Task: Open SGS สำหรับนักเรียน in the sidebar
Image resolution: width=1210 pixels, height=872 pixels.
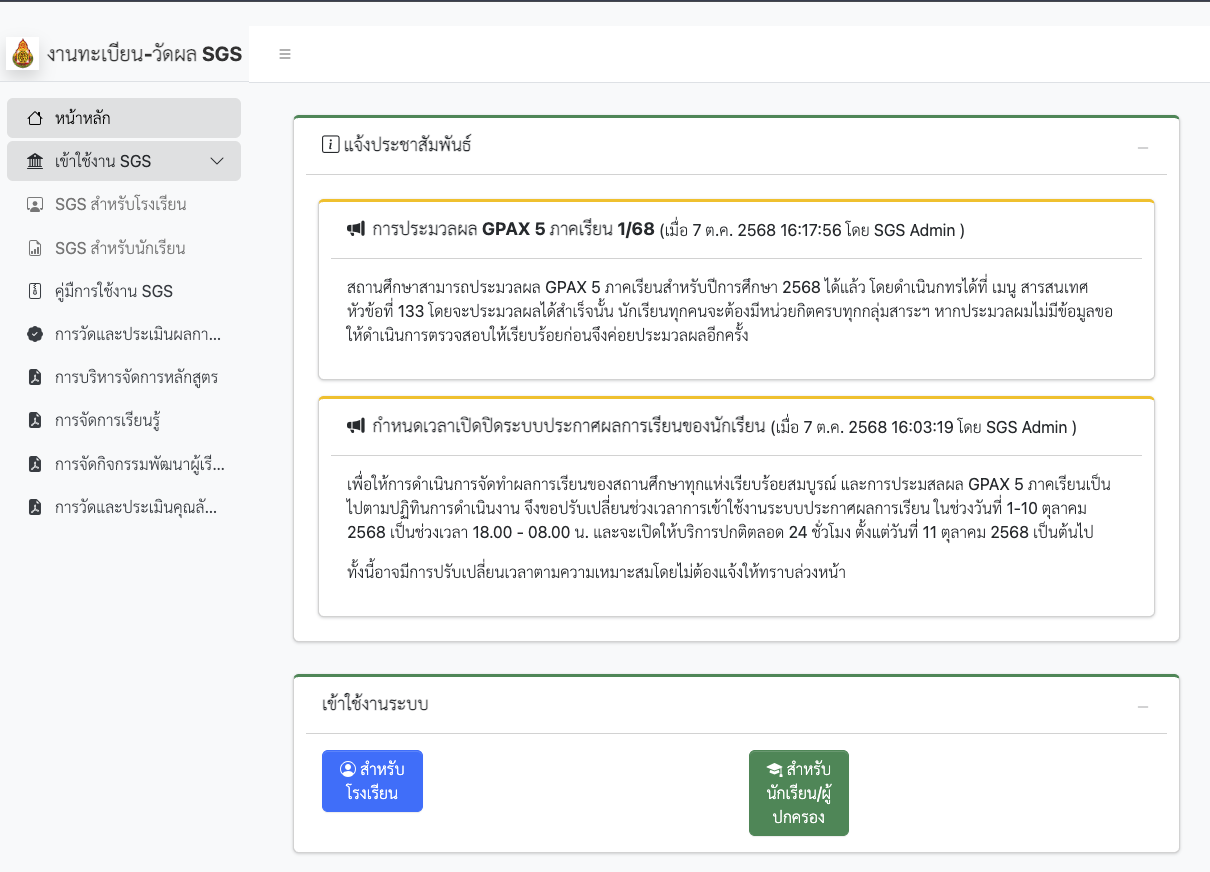Action: click(124, 248)
